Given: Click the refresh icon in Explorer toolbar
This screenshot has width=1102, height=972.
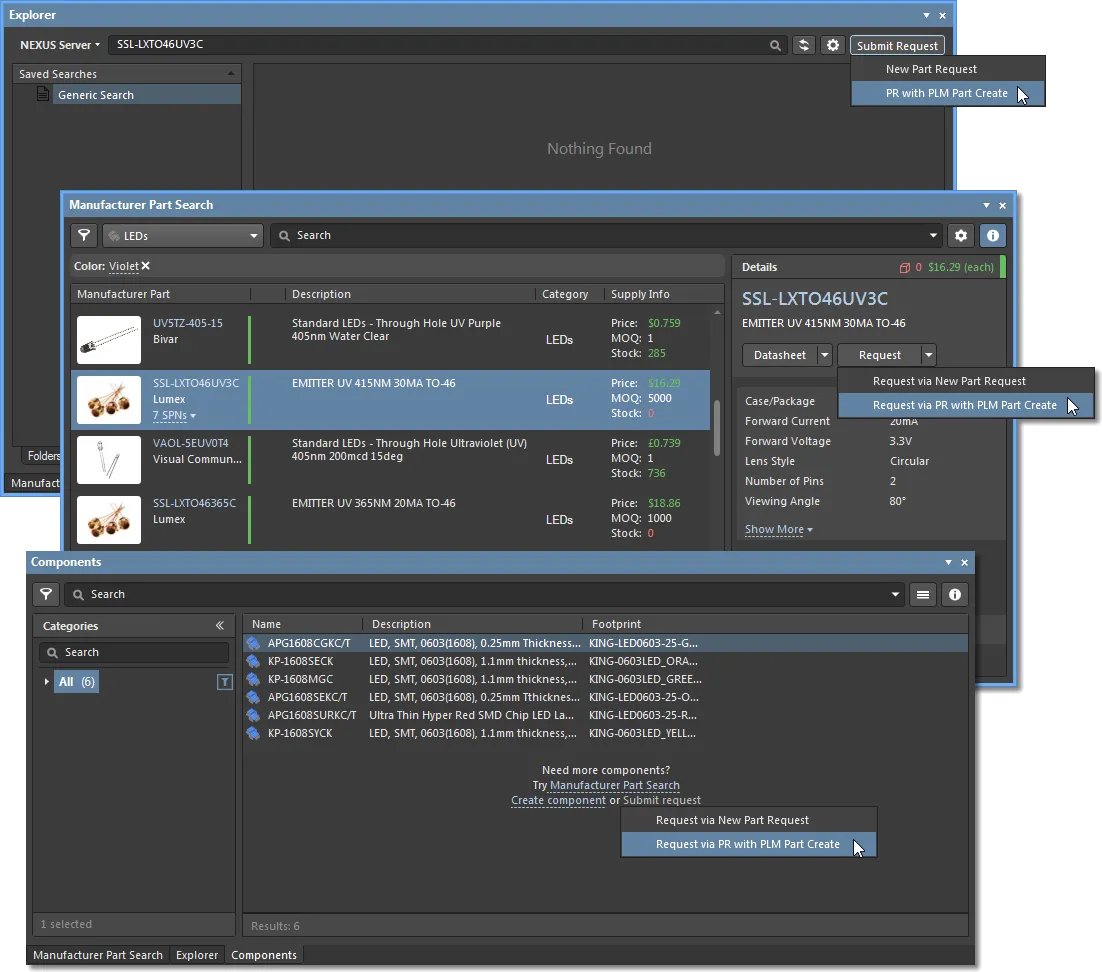Looking at the screenshot, I should coord(804,45).
